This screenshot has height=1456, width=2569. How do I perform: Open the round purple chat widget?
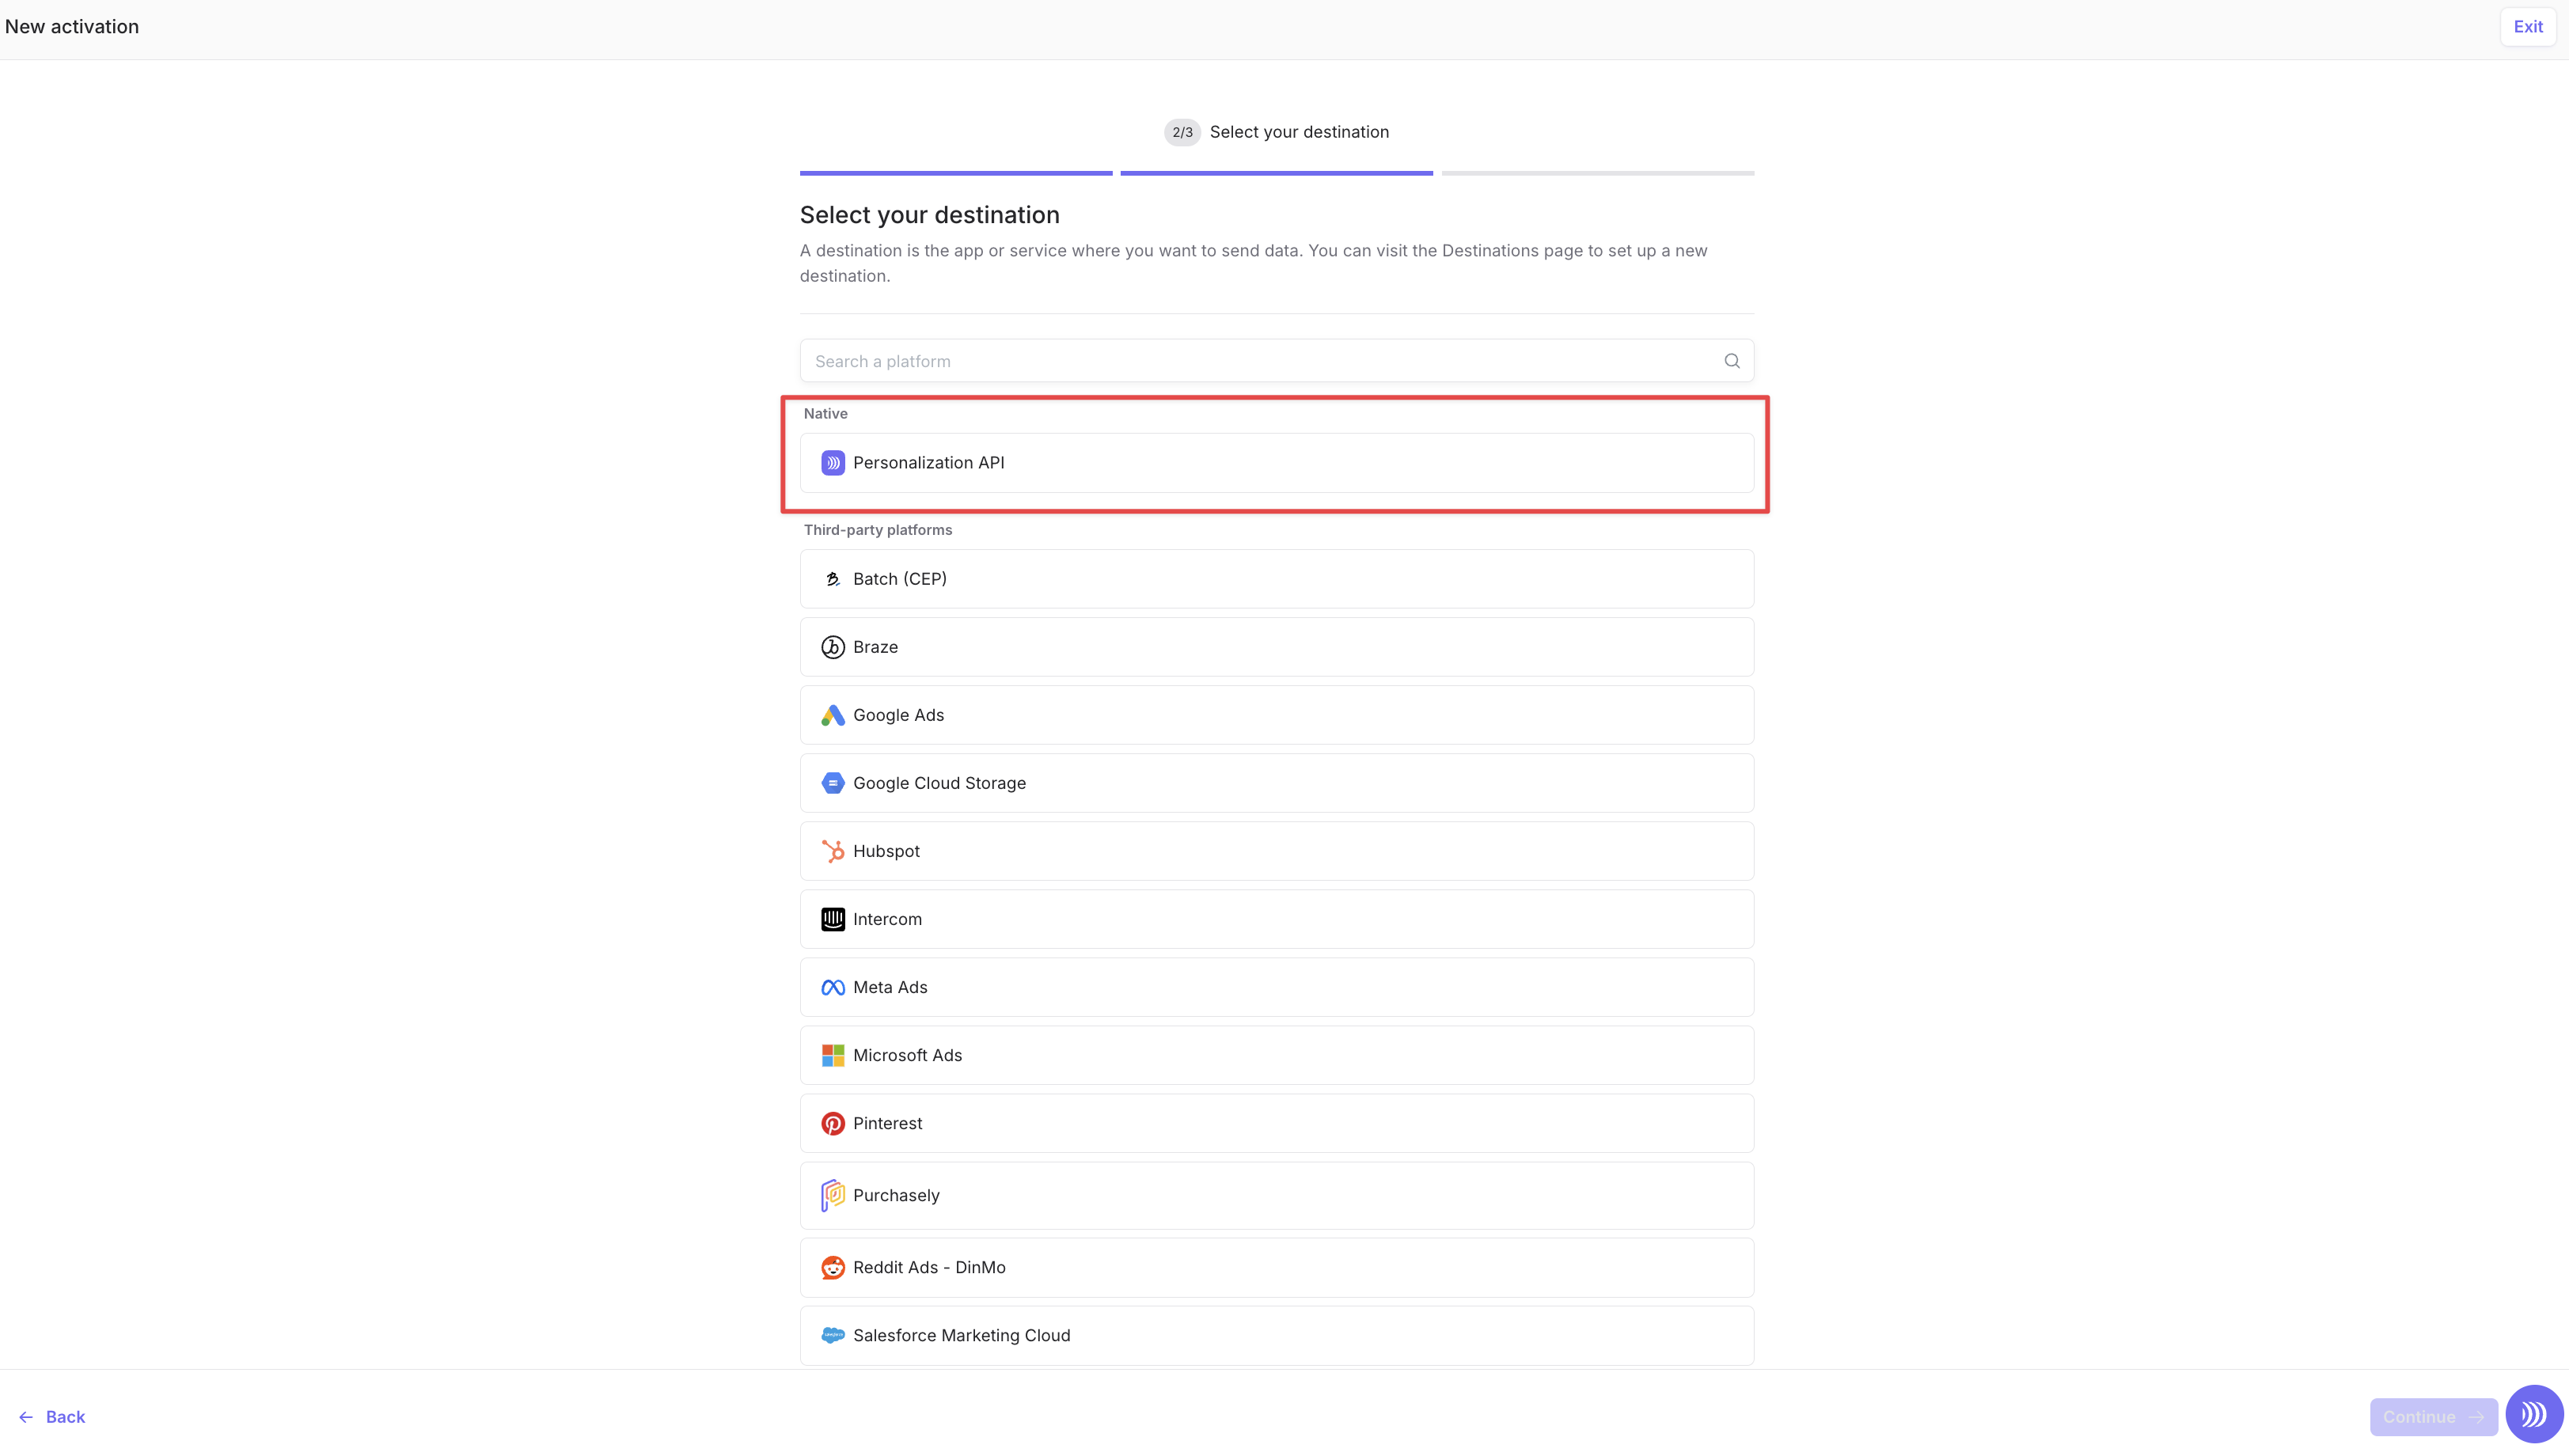pos(2533,1414)
